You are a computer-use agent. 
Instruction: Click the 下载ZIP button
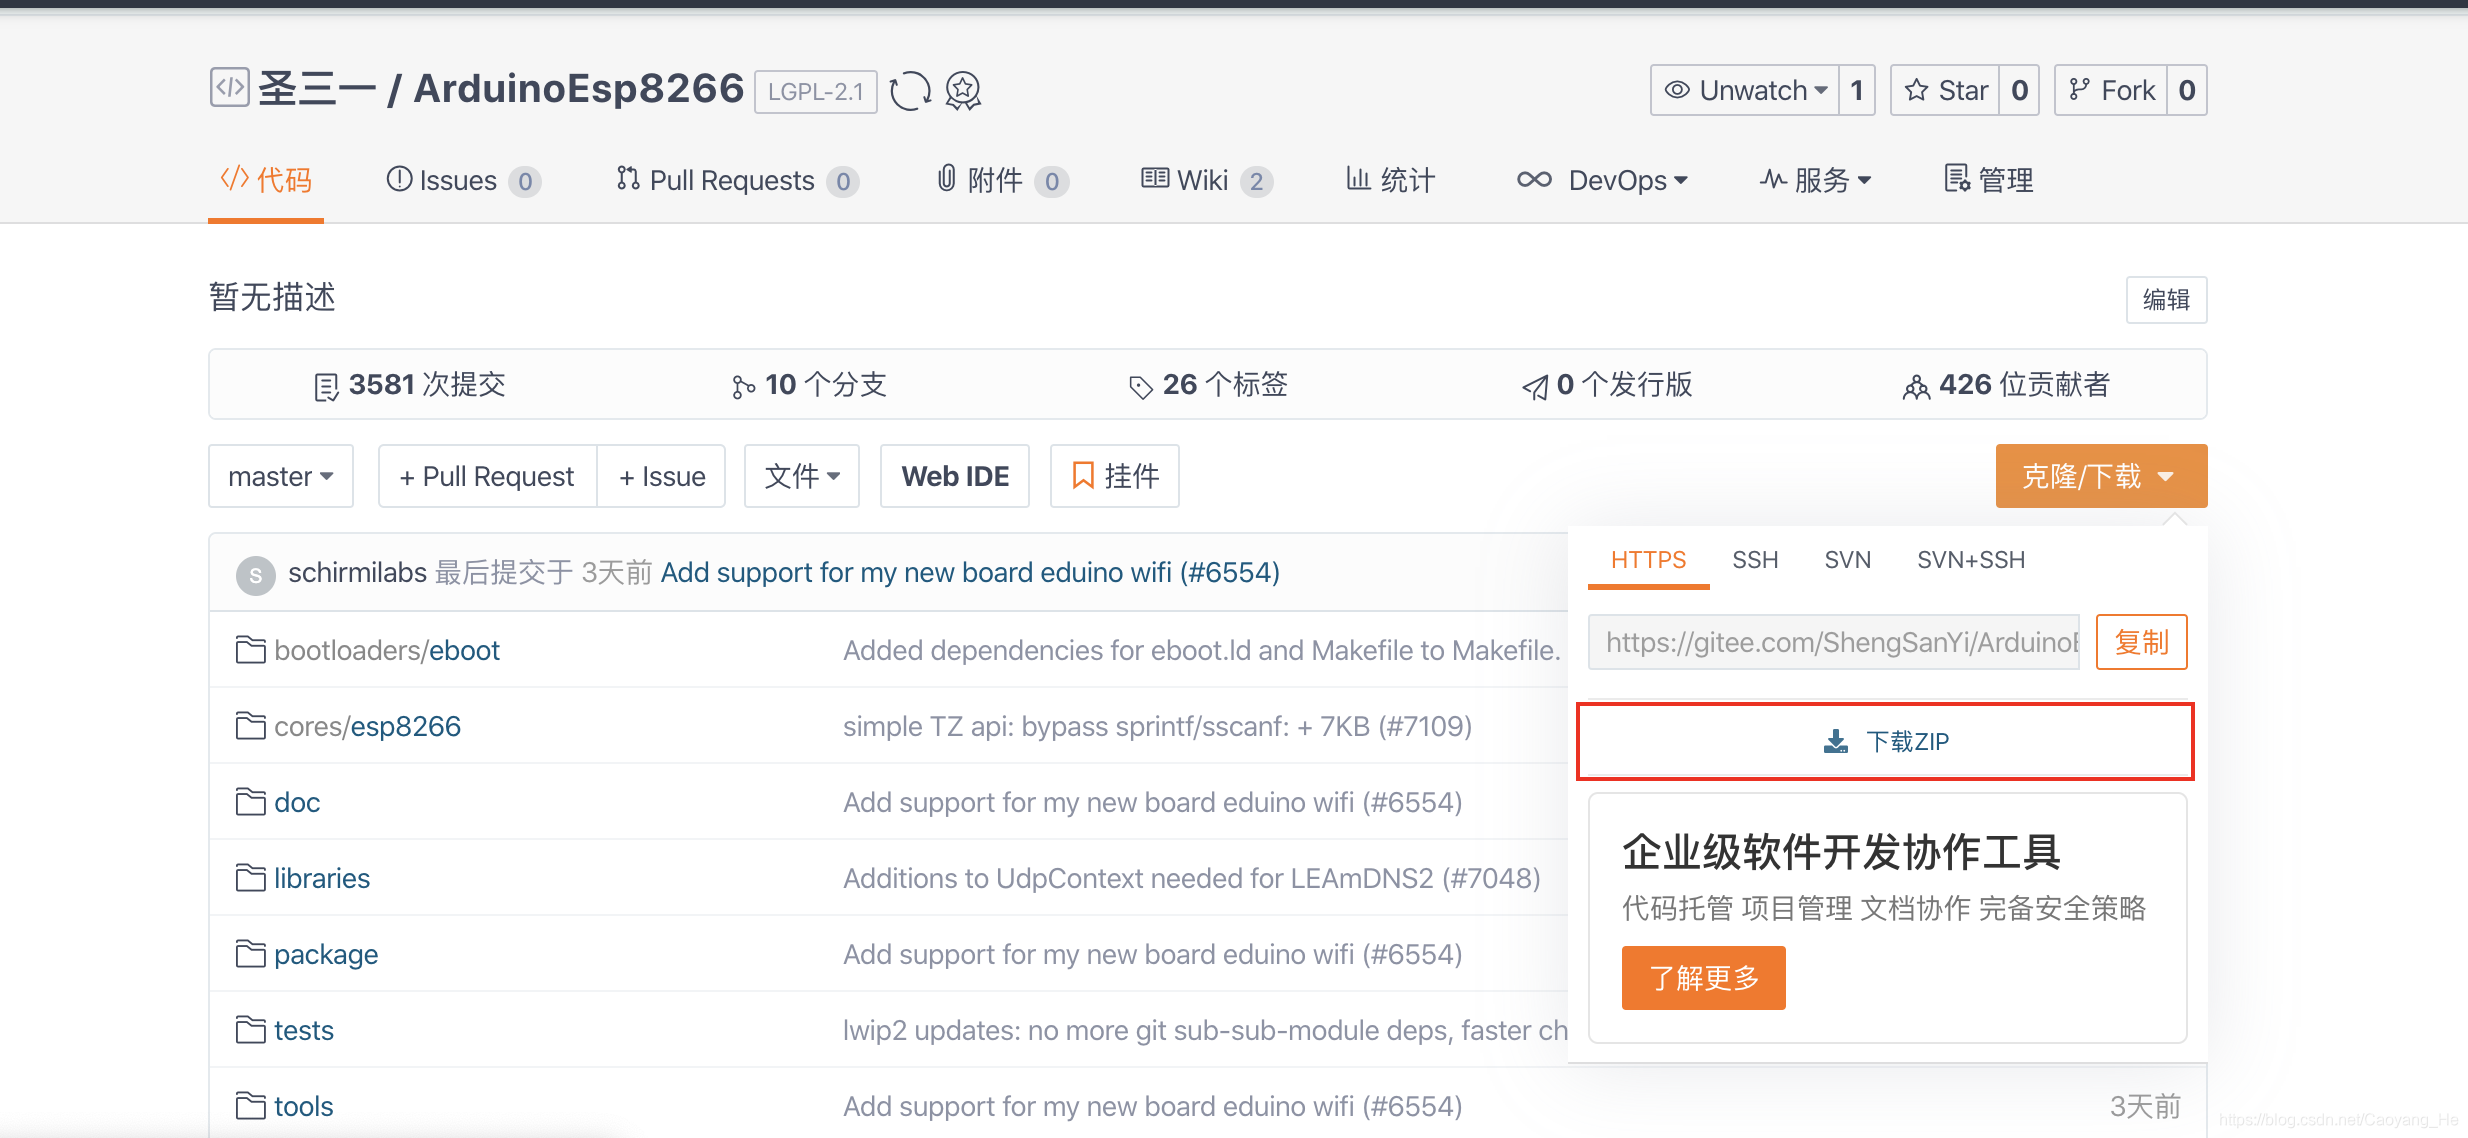tap(1884, 741)
